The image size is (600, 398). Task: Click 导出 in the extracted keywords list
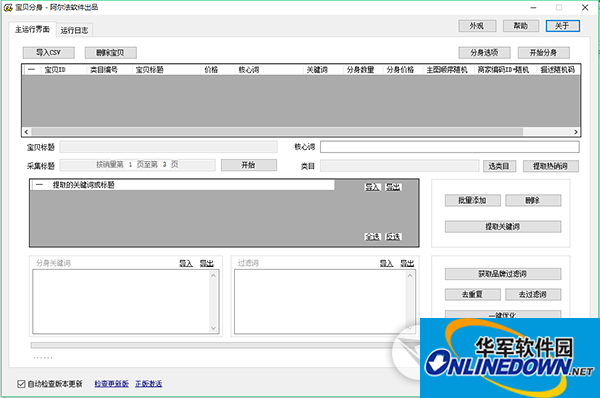click(x=393, y=187)
